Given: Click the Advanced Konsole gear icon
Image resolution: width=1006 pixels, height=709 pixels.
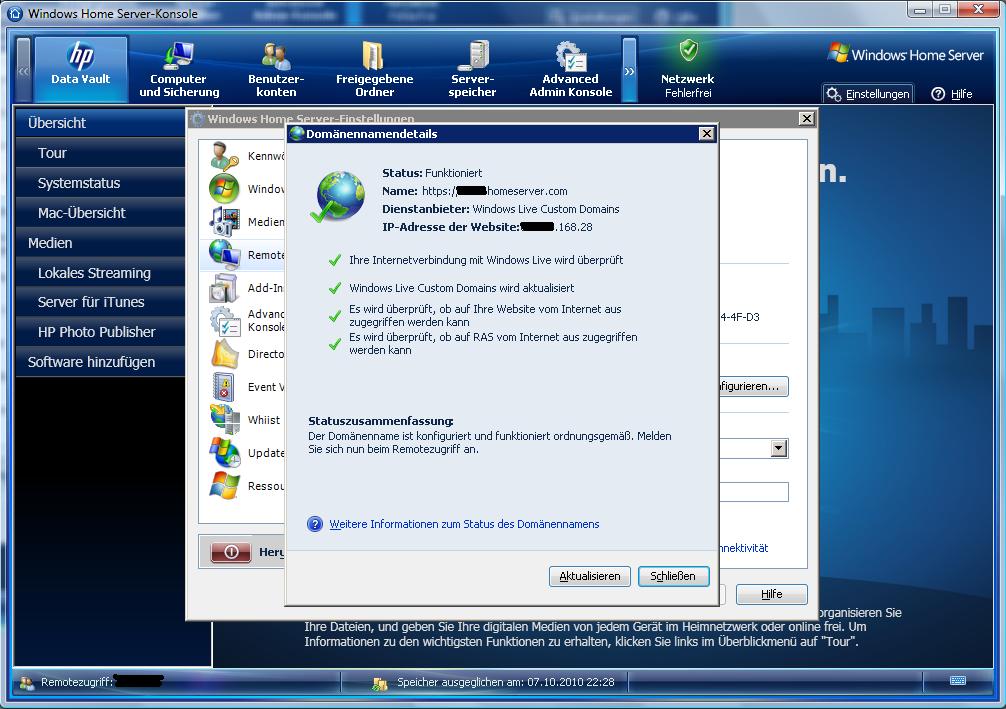Looking at the screenshot, I should point(224,320).
